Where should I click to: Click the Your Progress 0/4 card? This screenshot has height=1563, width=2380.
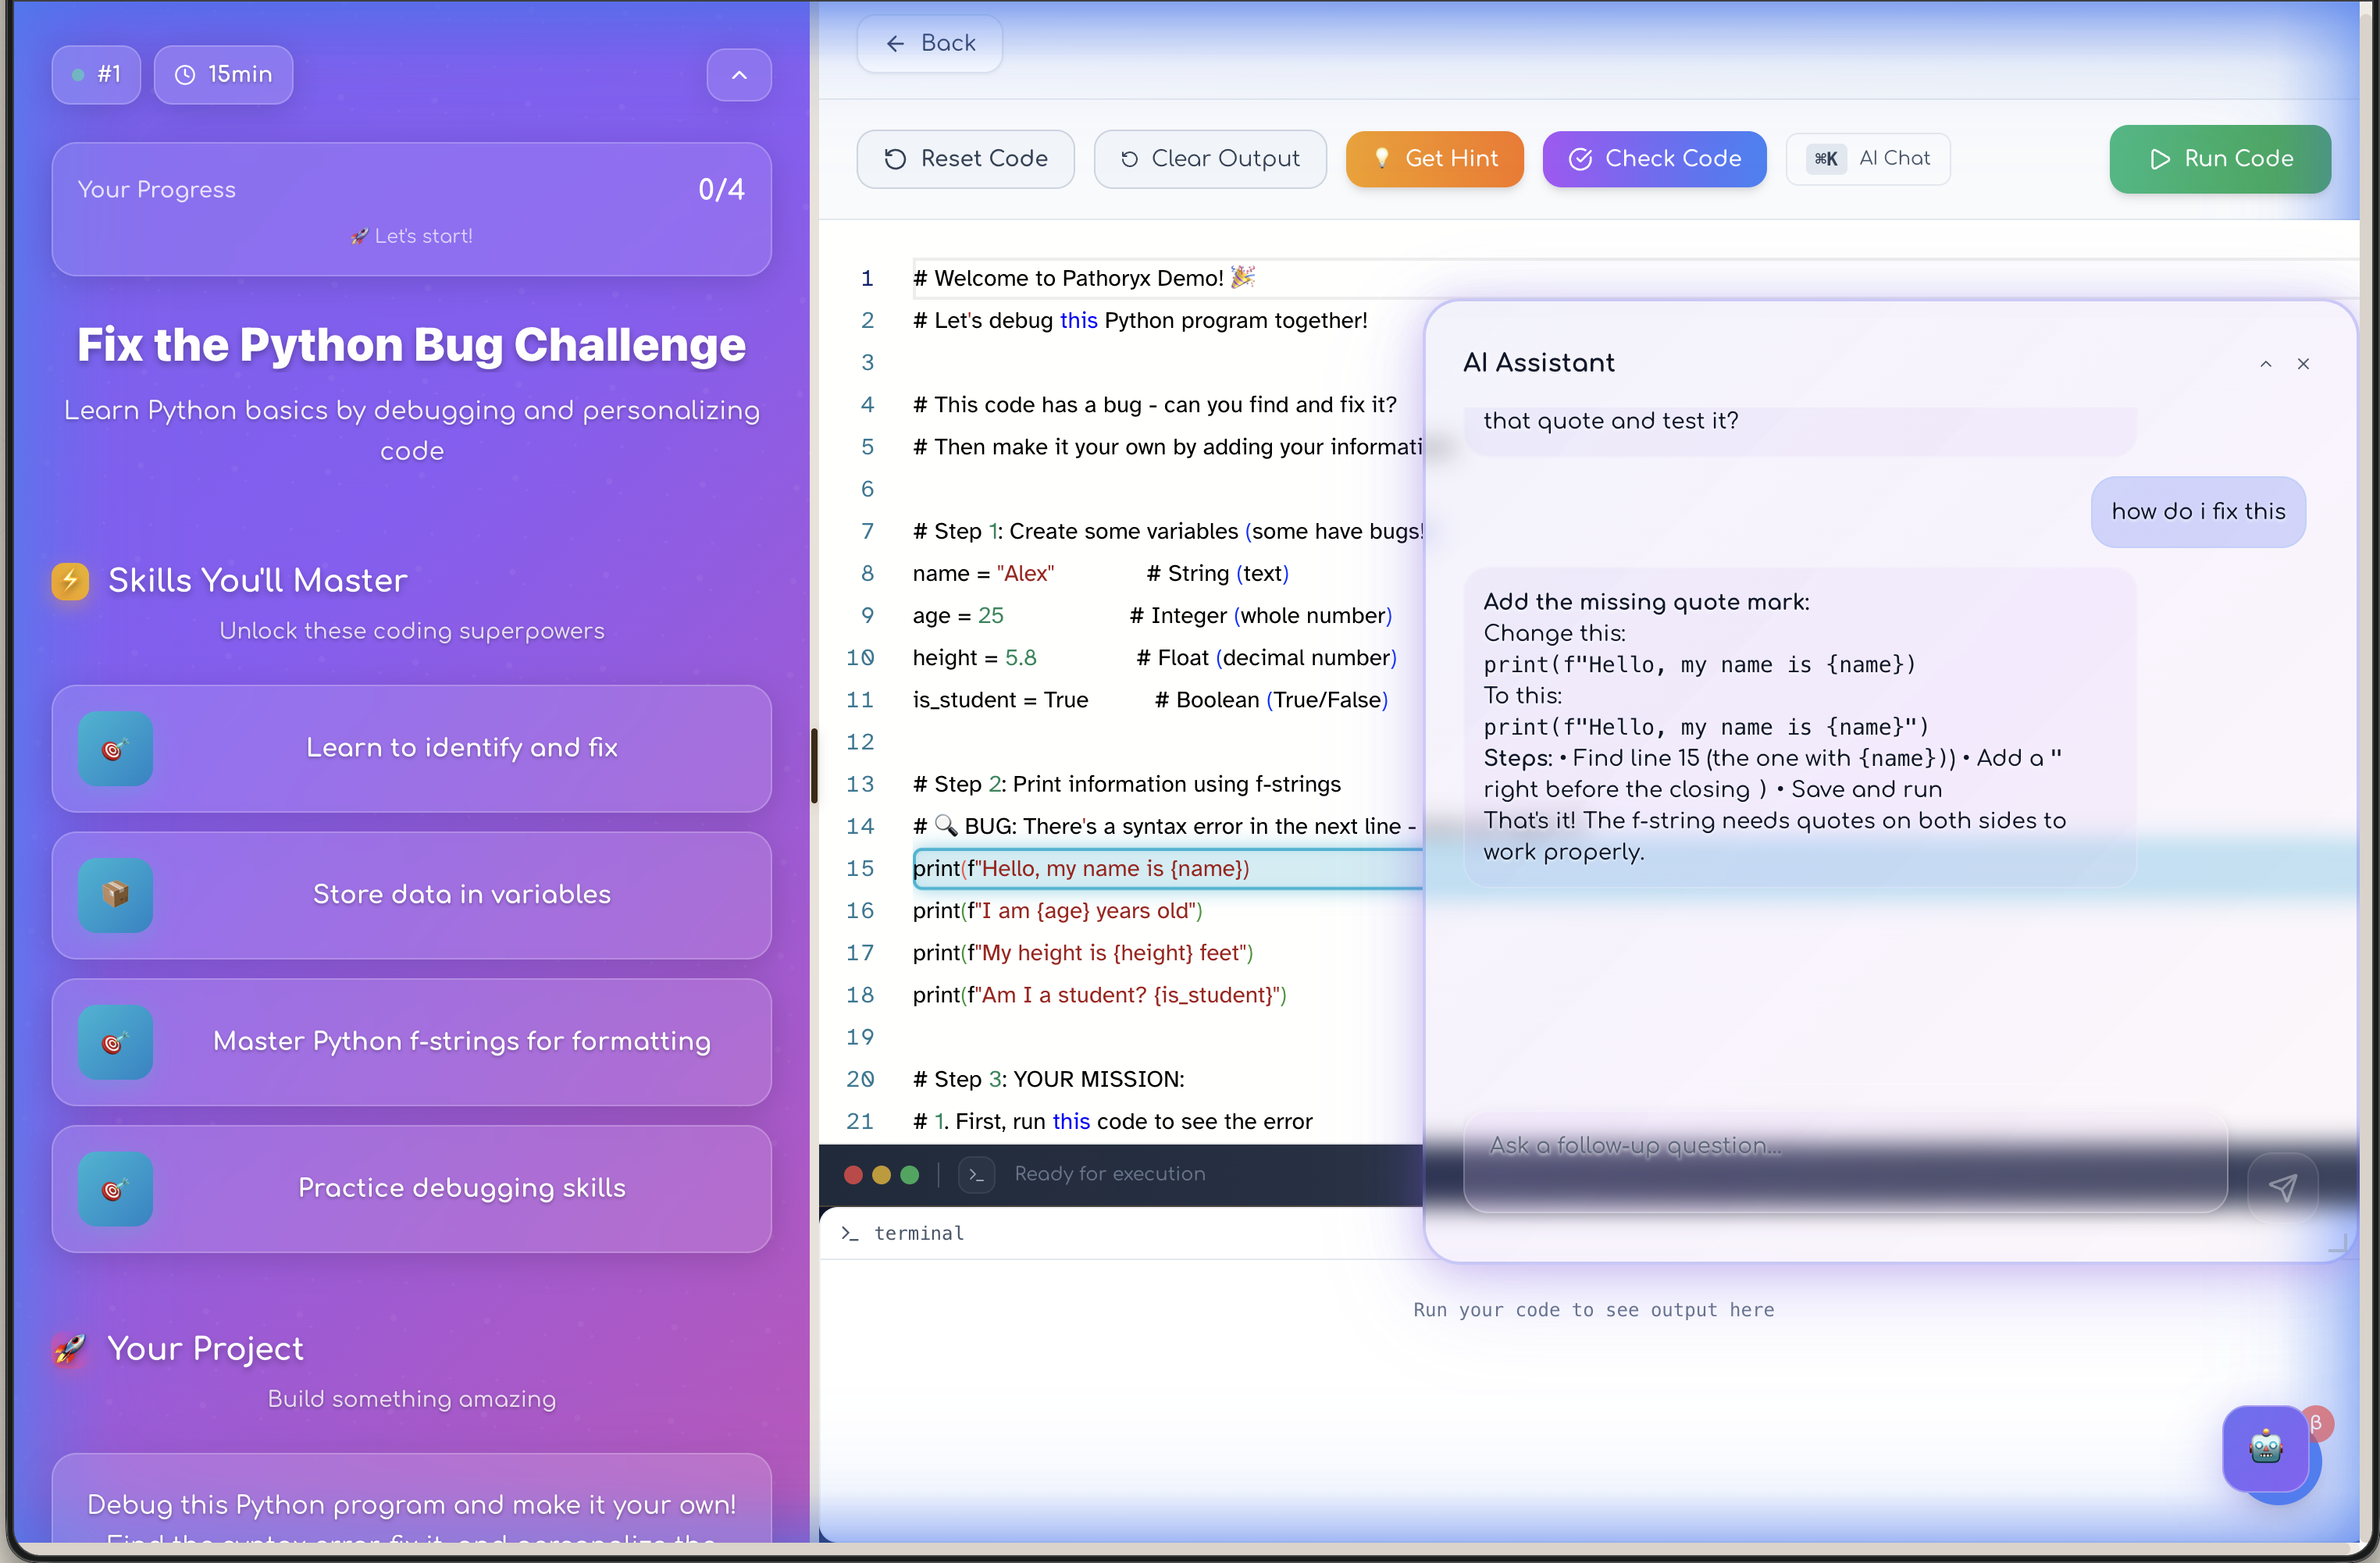point(411,209)
